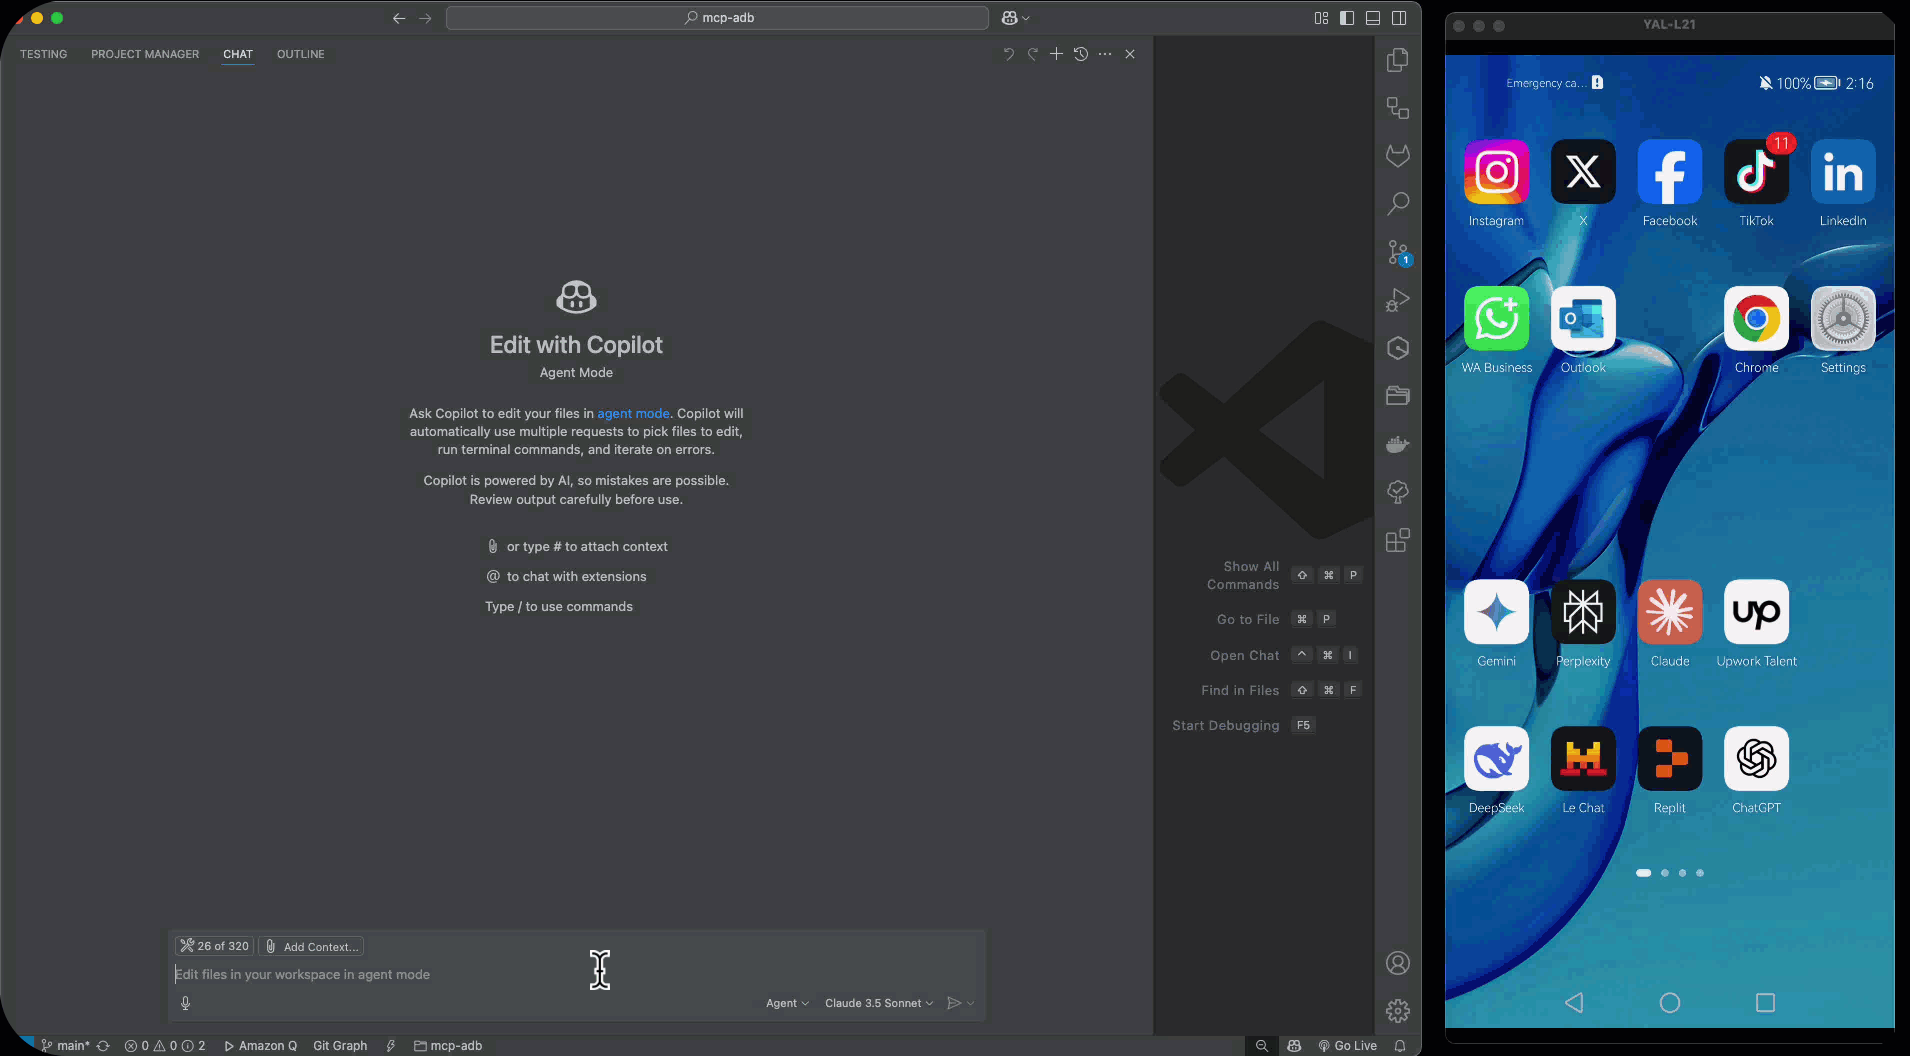Select second page dot on phone
The image size is (1910, 1056).
[1664, 873]
